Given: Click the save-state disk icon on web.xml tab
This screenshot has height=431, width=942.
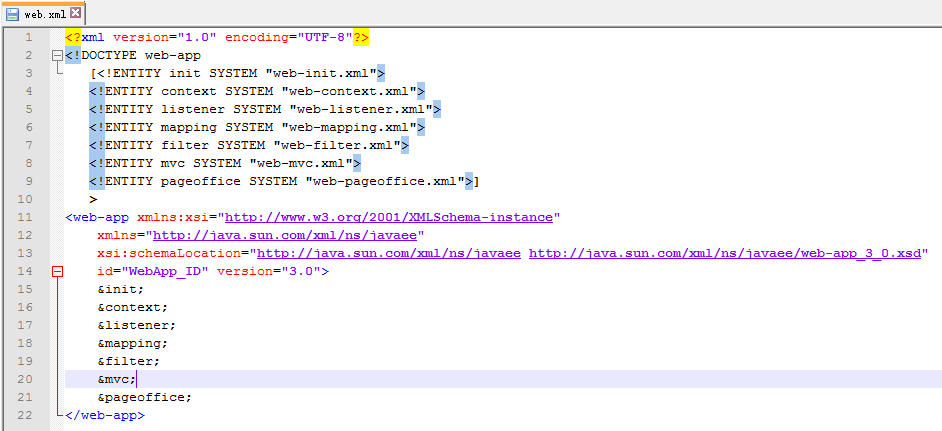Looking at the screenshot, I should (x=13, y=14).
